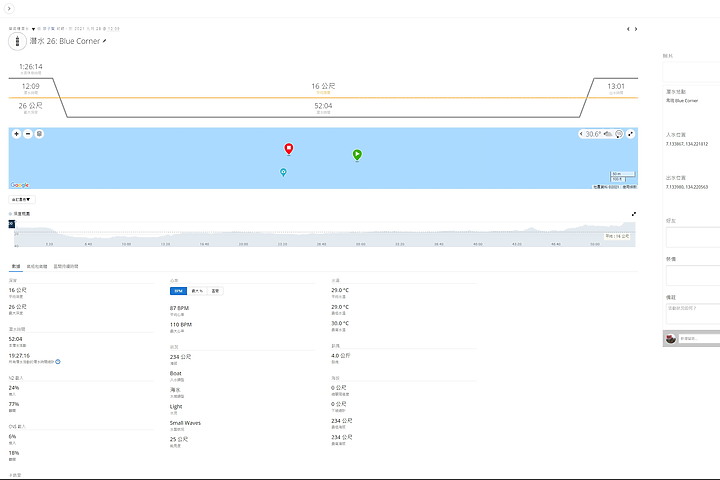
Task: Toggle the map scale between meters and feet
Action: click(623, 176)
